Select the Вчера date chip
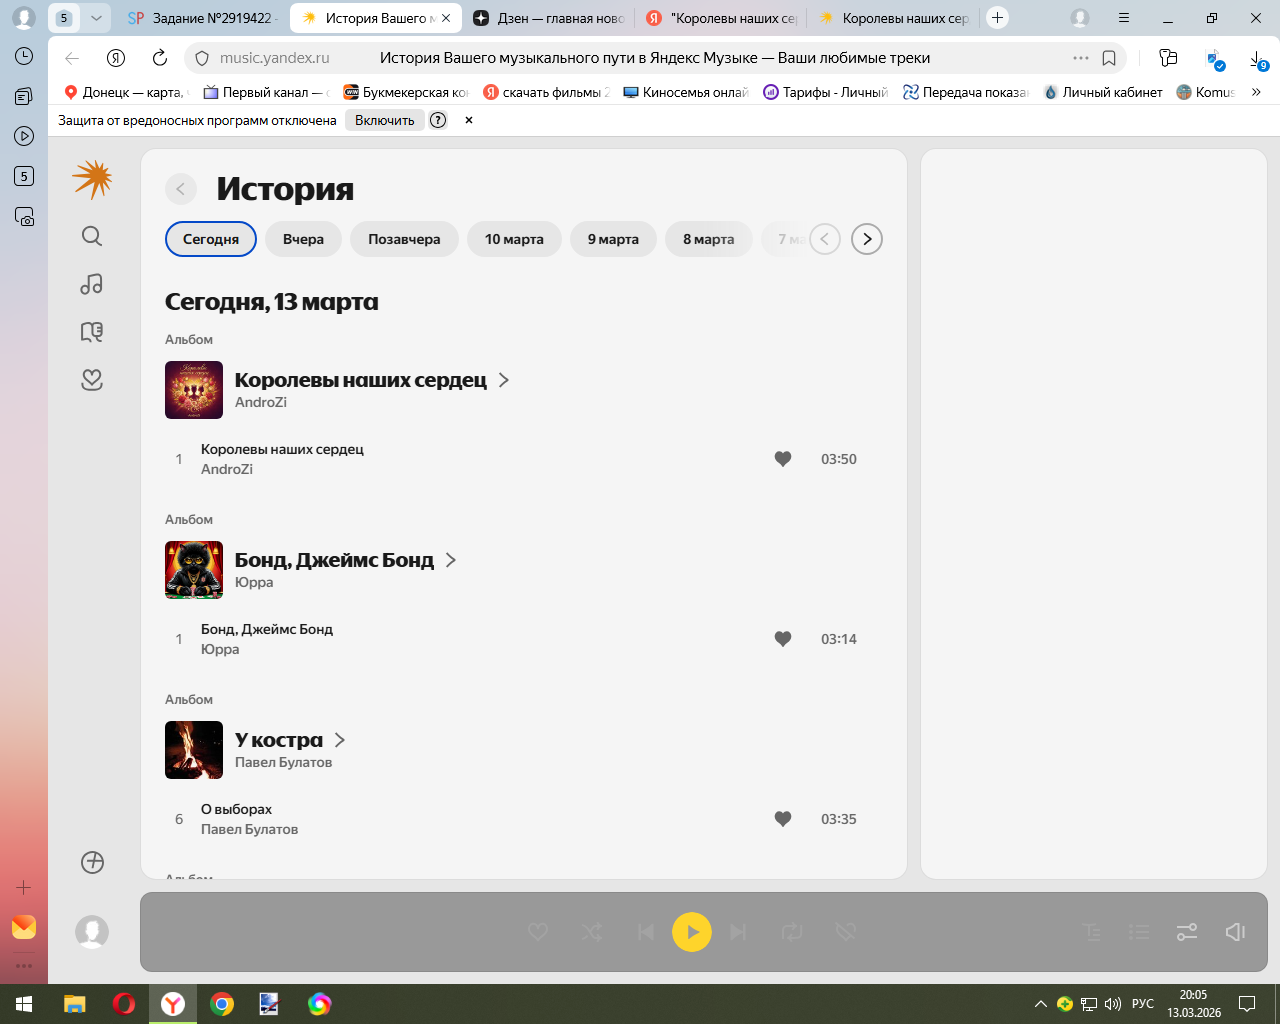 click(x=303, y=239)
